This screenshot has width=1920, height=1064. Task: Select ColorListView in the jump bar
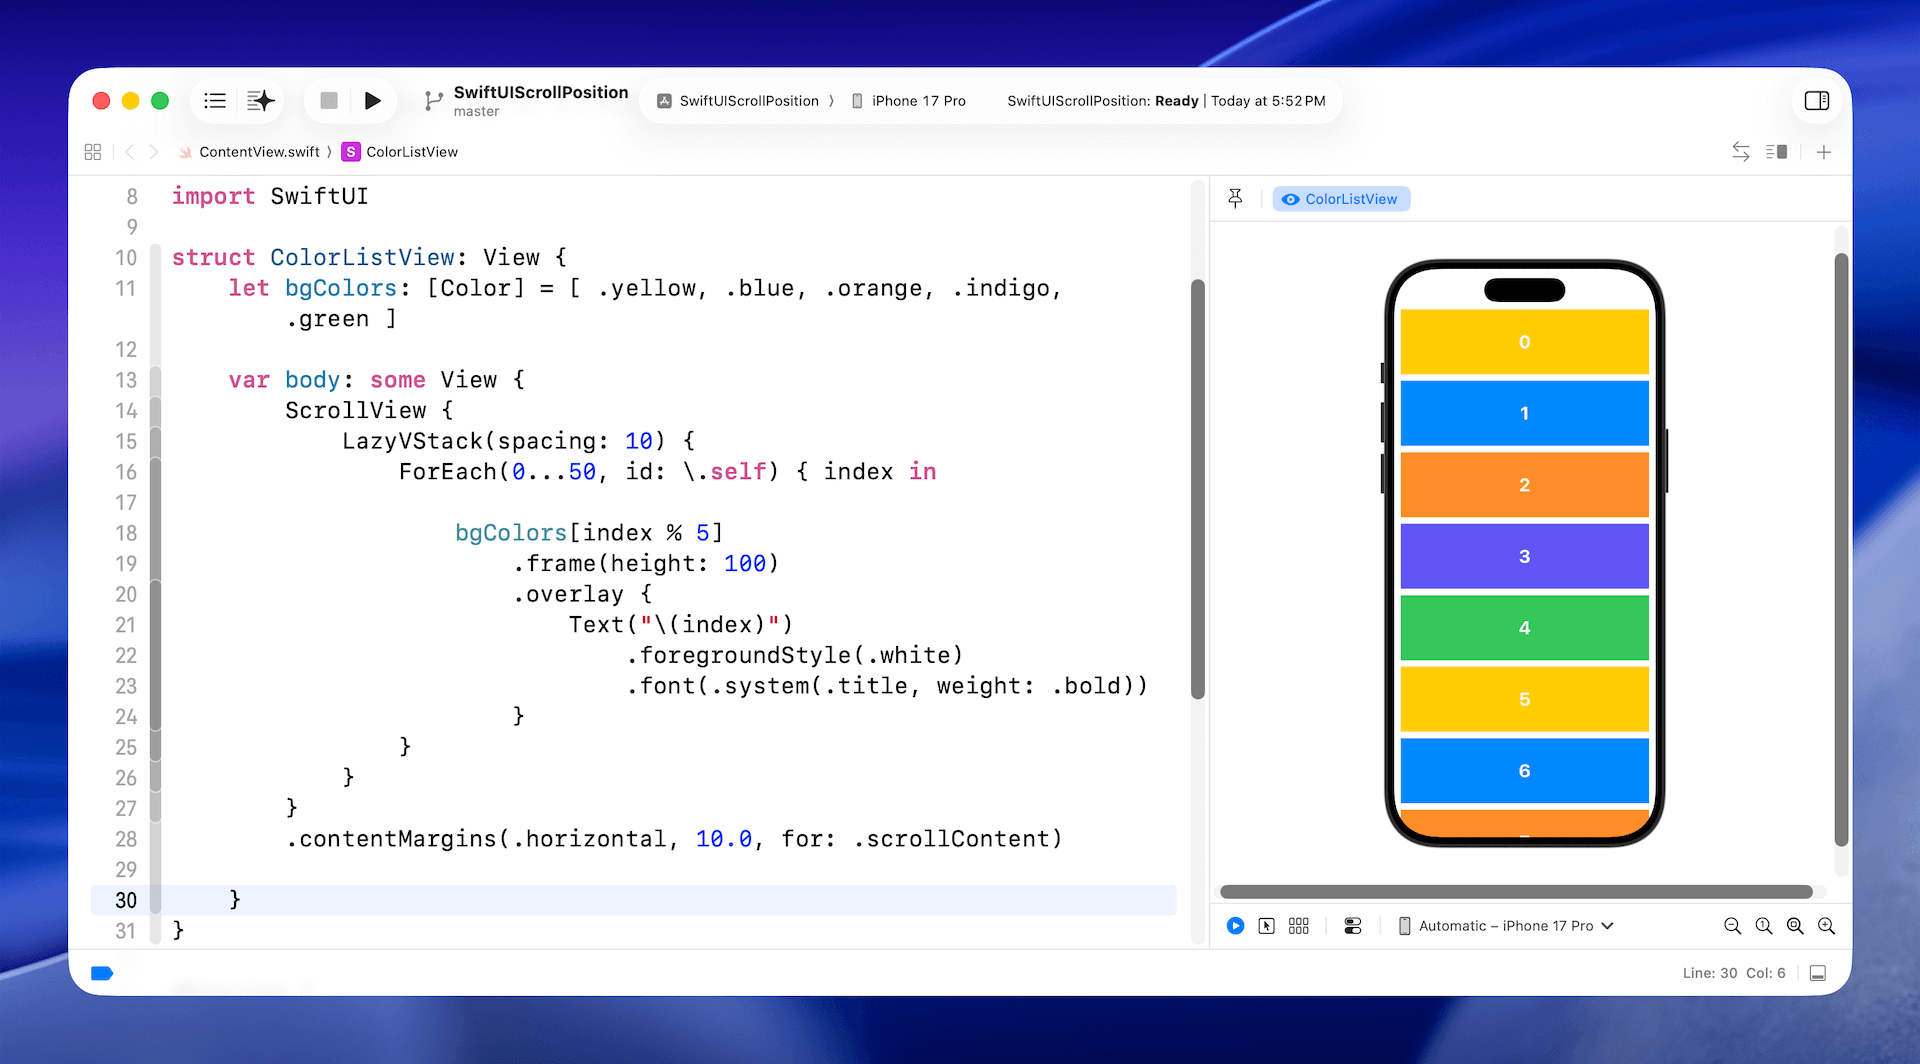pyautogui.click(x=411, y=152)
